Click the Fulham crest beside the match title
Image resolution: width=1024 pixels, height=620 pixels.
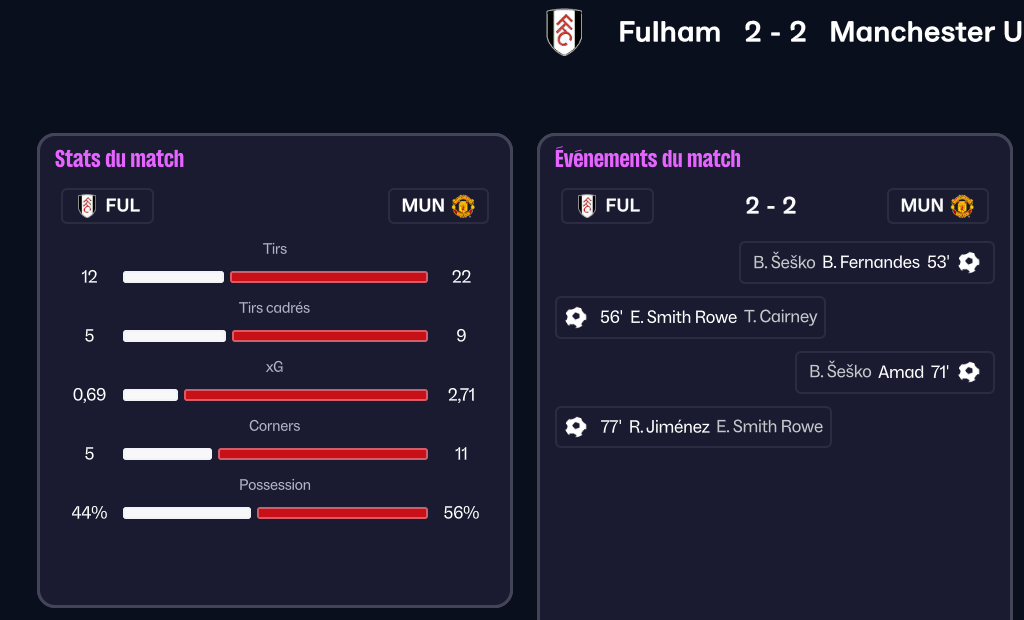pos(564,32)
